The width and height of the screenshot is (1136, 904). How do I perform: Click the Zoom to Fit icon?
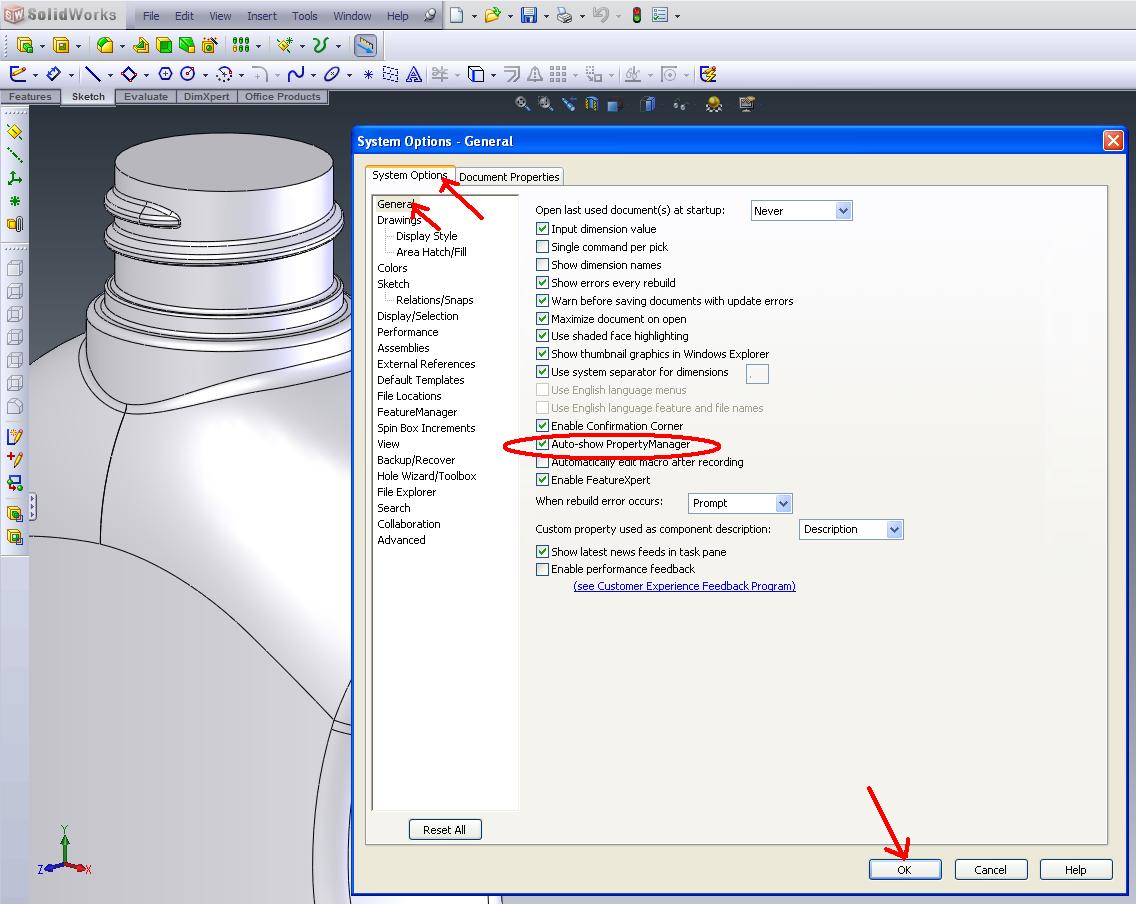pos(521,103)
